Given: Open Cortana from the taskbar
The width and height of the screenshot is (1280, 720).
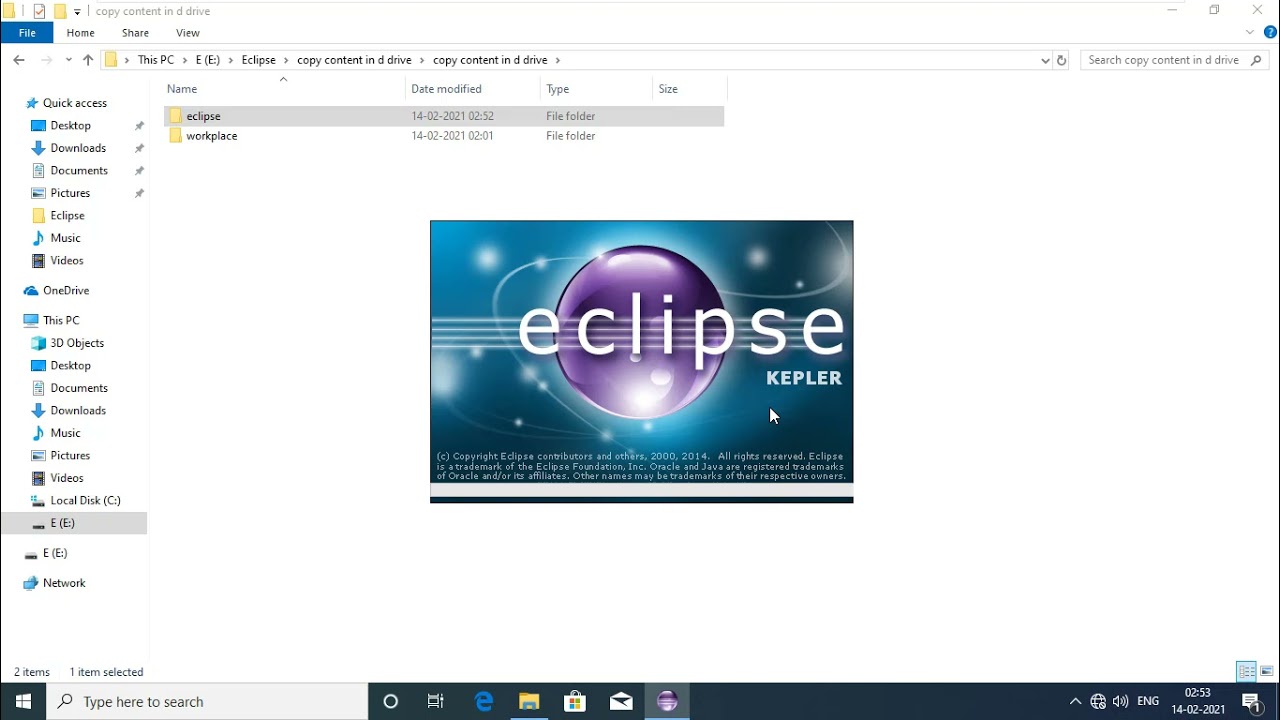Looking at the screenshot, I should (x=391, y=701).
